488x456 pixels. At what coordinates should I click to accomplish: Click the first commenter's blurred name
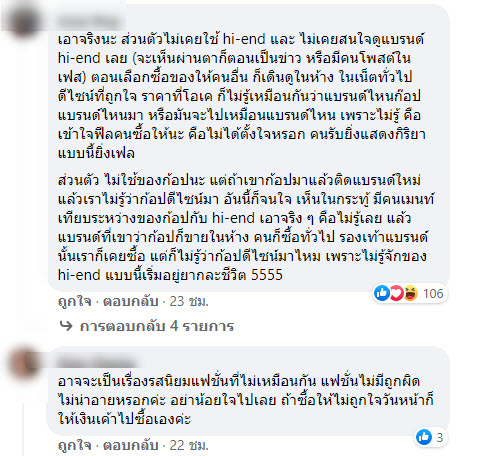89,22
